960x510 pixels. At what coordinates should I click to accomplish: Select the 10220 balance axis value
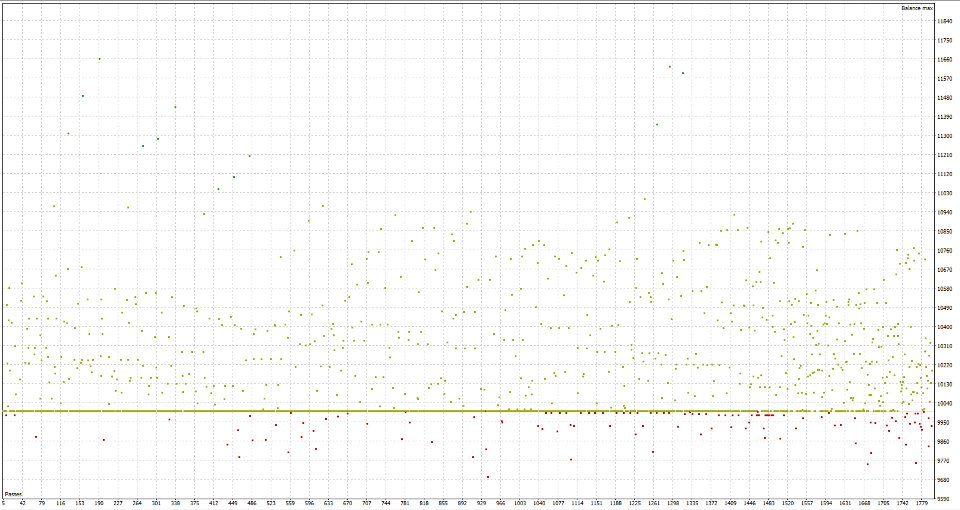pyautogui.click(x=944, y=365)
